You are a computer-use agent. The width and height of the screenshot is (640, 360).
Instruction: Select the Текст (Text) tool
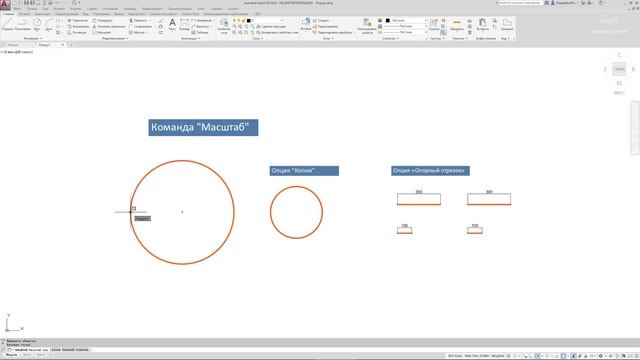click(x=172, y=24)
